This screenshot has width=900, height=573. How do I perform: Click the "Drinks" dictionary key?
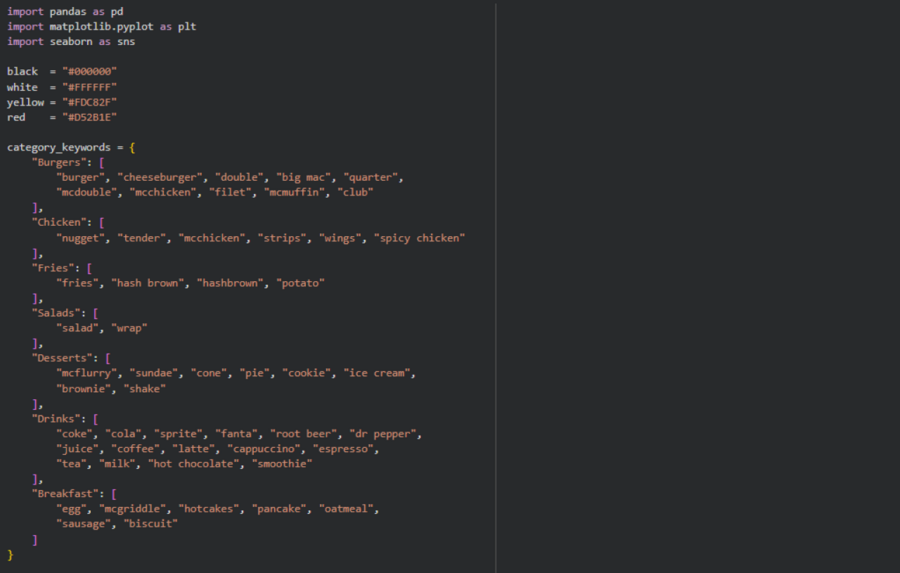pos(56,418)
